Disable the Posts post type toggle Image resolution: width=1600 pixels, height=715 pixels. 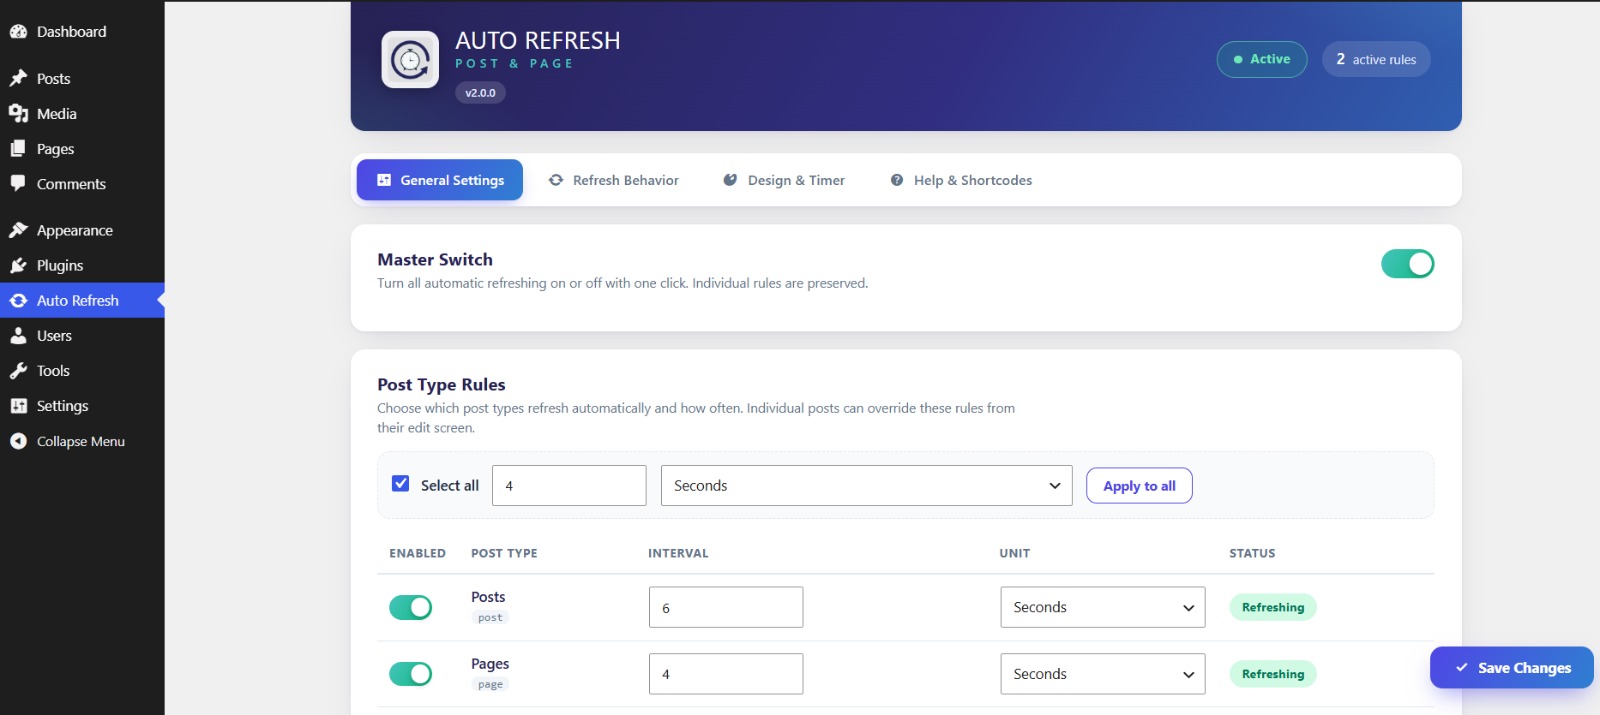click(410, 607)
